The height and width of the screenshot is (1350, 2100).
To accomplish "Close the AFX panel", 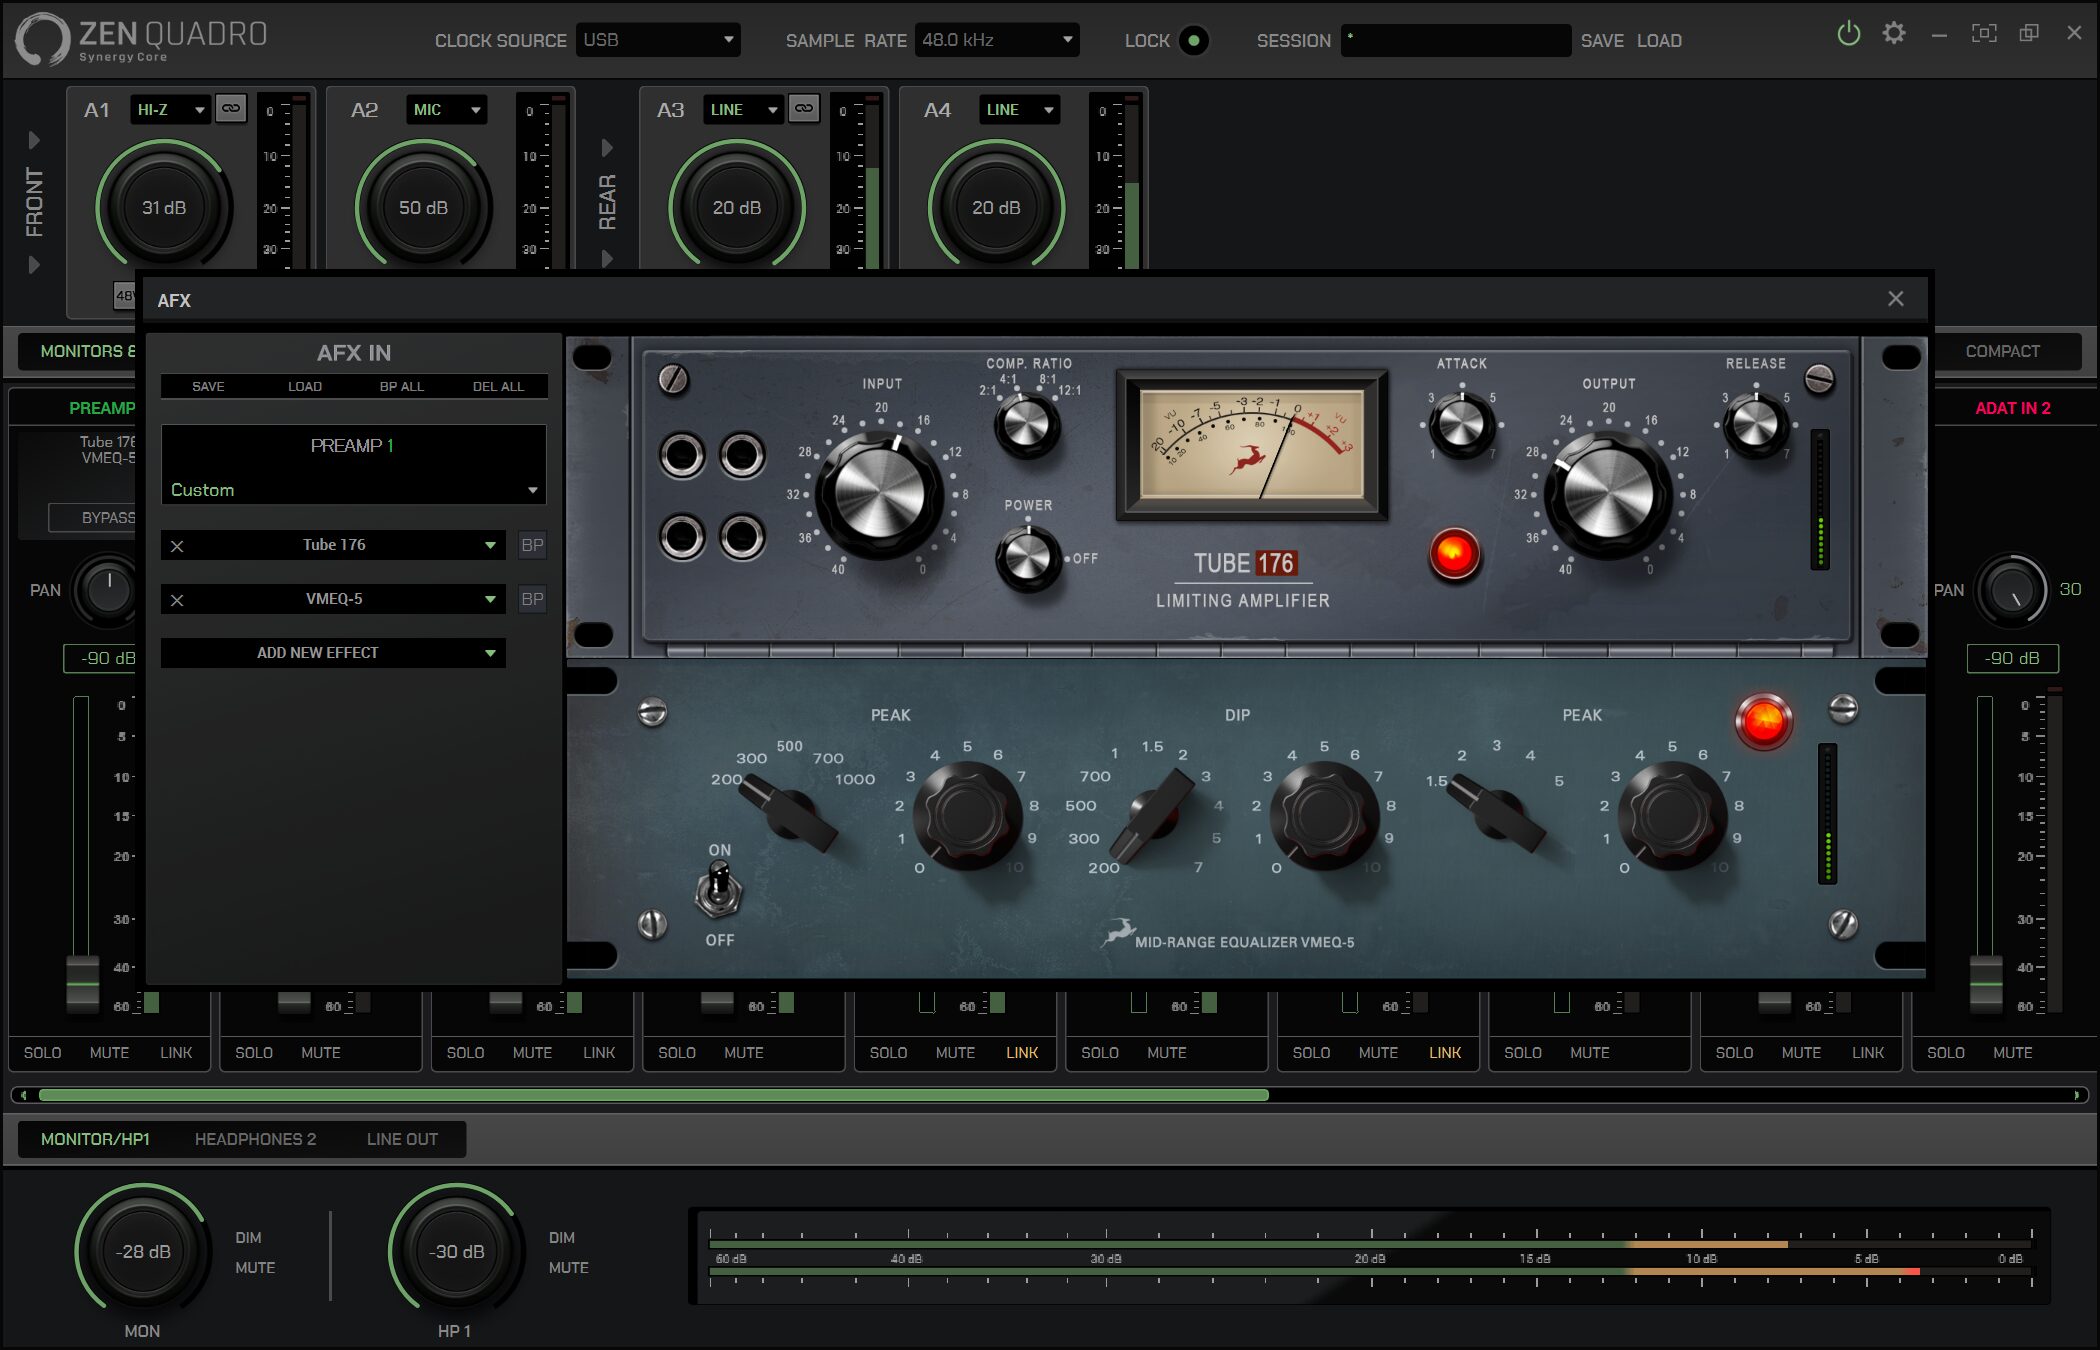I will 1895,299.
